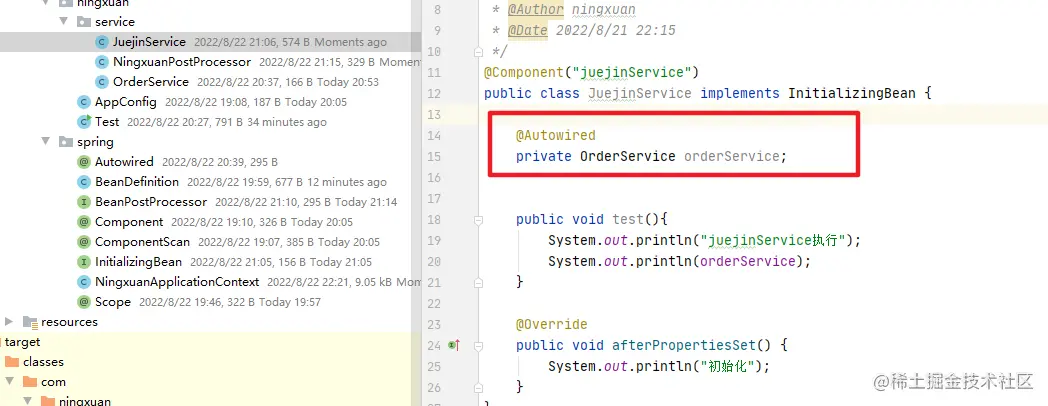Click the classes folder icon

pos(12,362)
